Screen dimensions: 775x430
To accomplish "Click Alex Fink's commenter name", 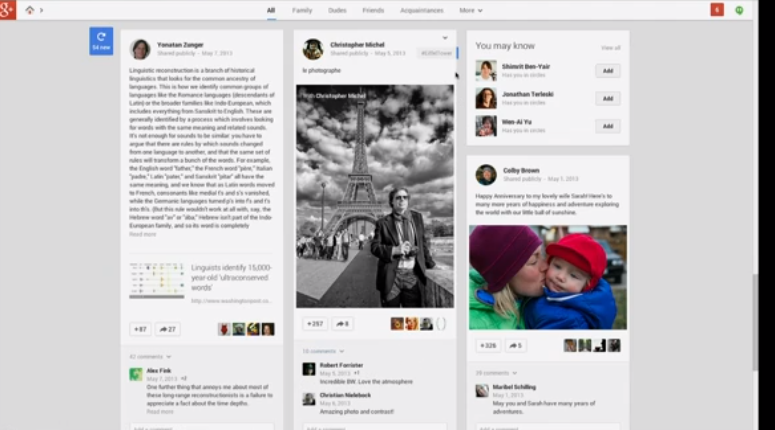I will [x=159, y=371].
